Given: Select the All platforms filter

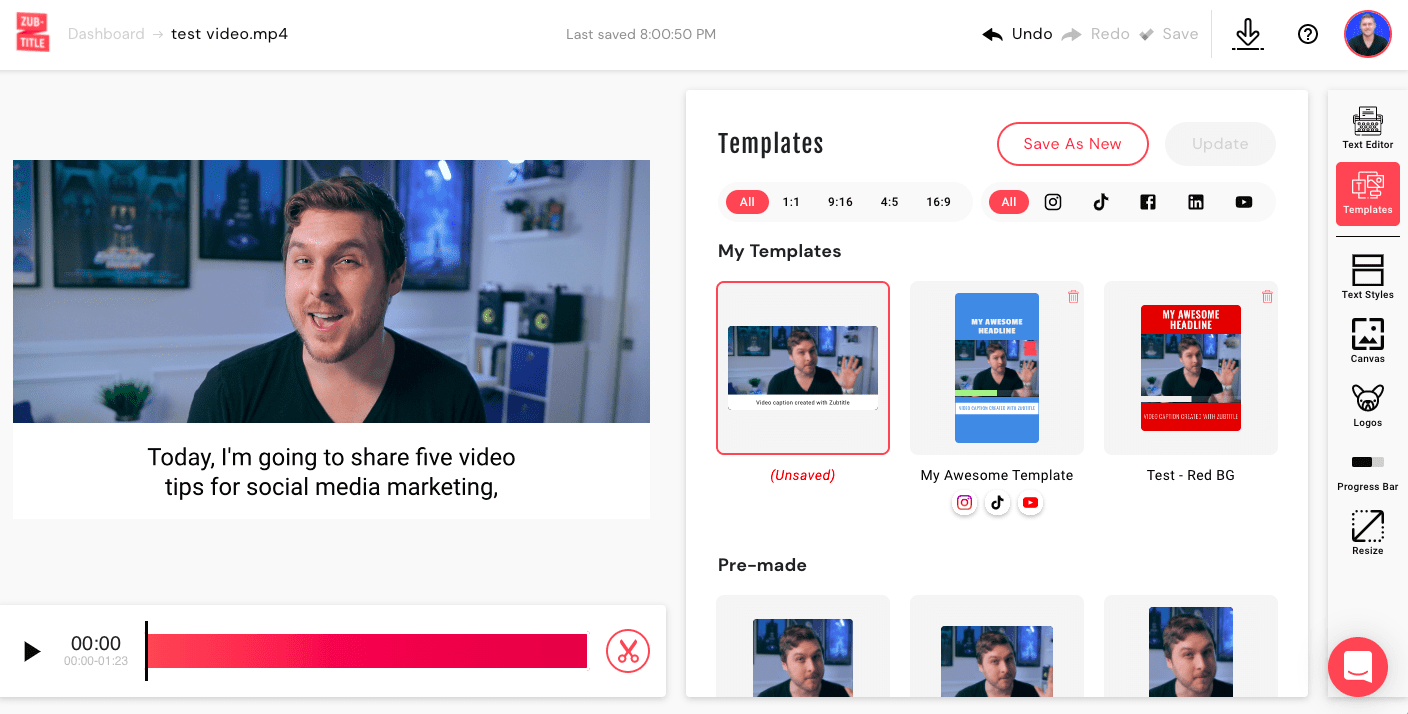Looking at the screenshot, I should tap(1009, 202).
